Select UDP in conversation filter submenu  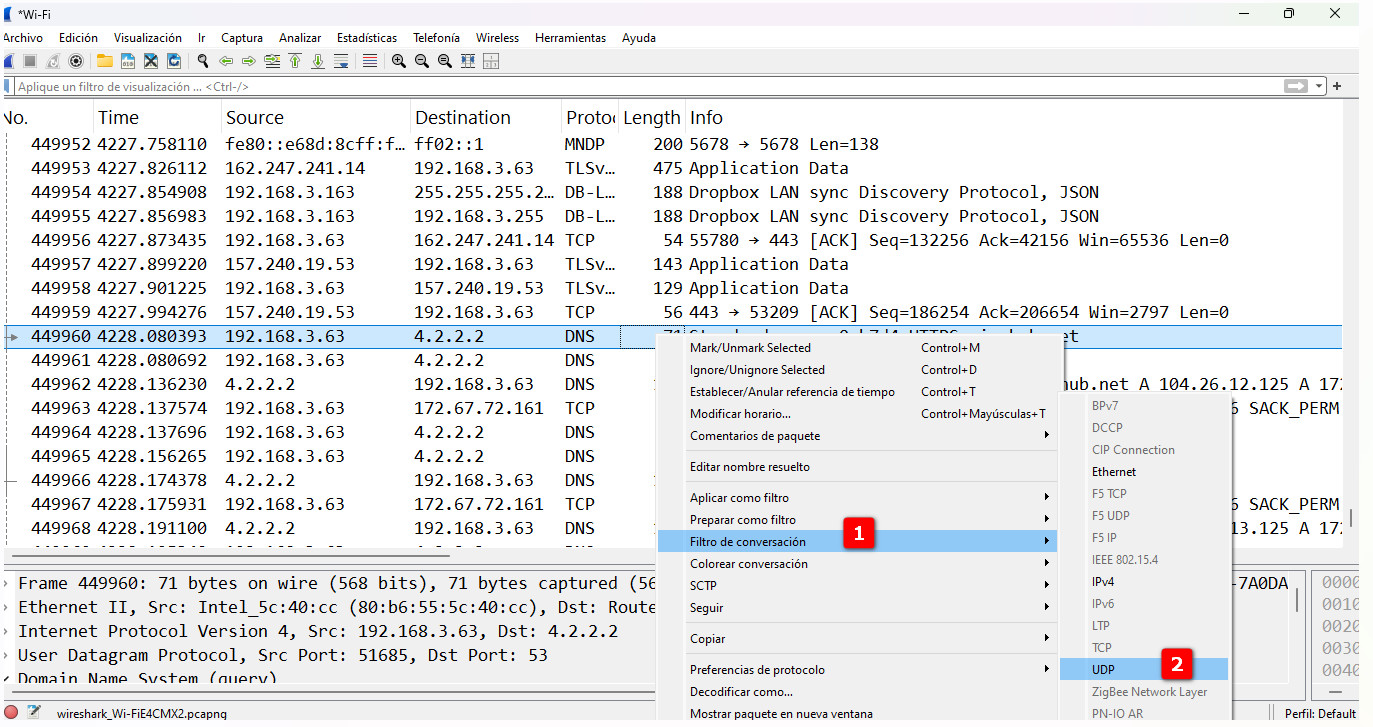coord(1104,668)
